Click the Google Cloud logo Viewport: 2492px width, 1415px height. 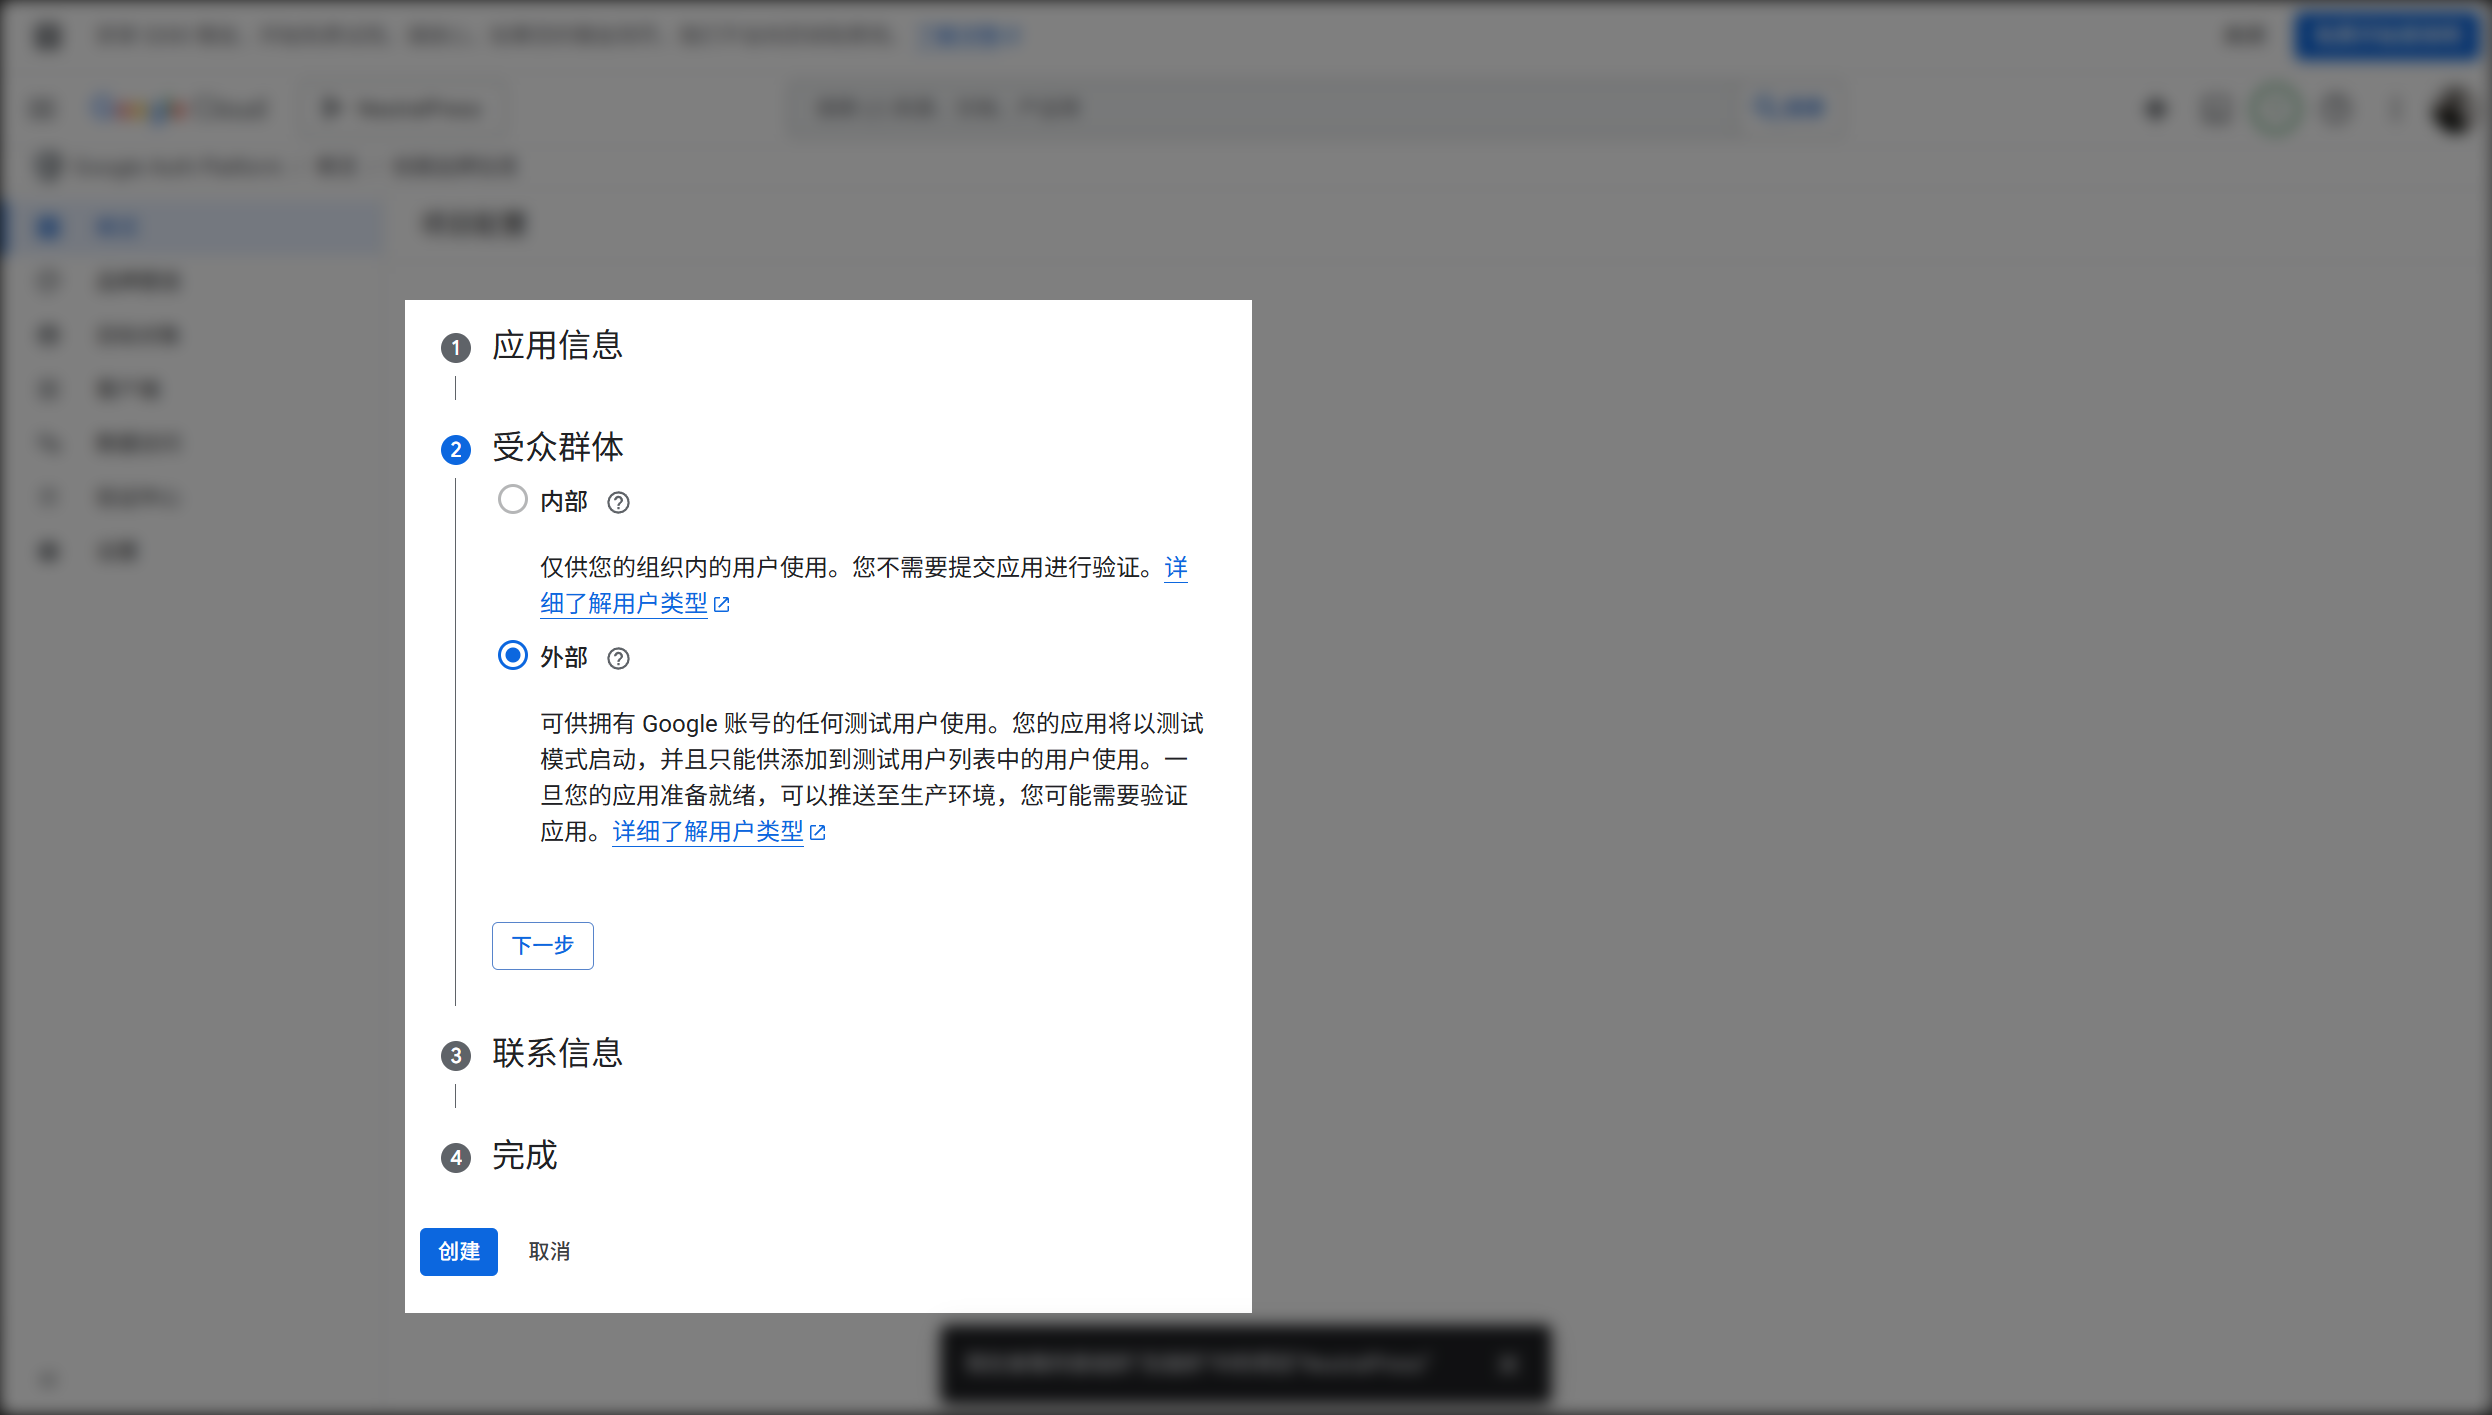click(180, 108)
